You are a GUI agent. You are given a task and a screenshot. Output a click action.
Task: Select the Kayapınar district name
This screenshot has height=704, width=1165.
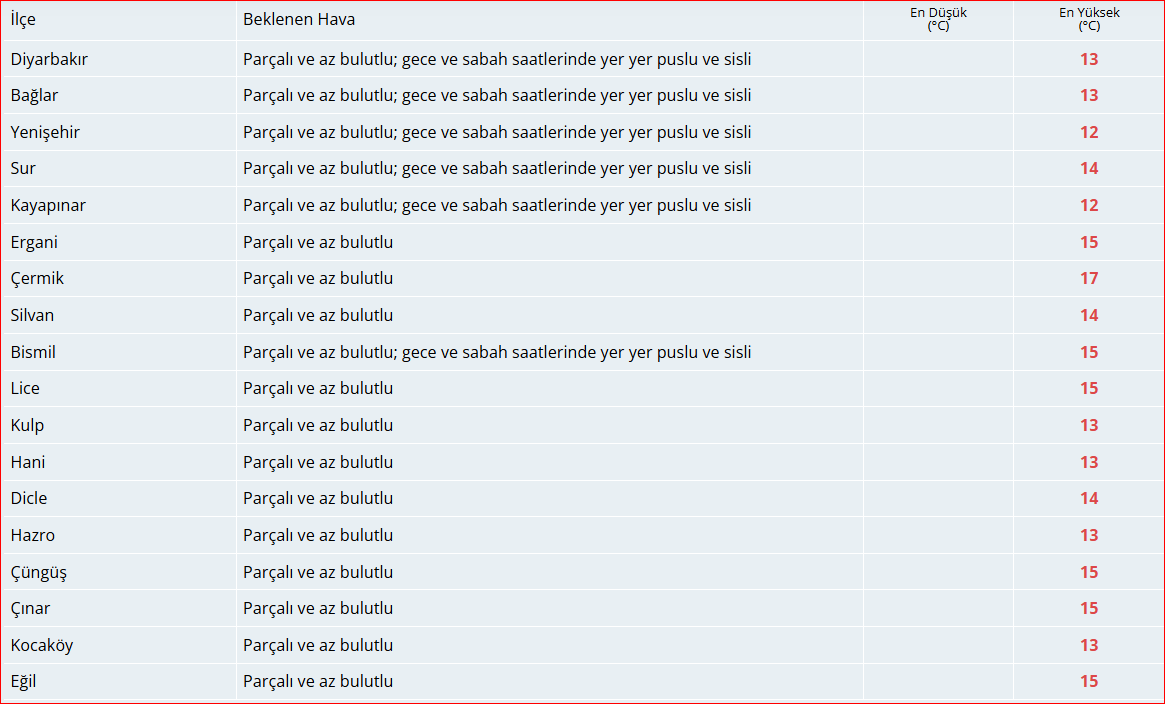click(x=48, y=205)
